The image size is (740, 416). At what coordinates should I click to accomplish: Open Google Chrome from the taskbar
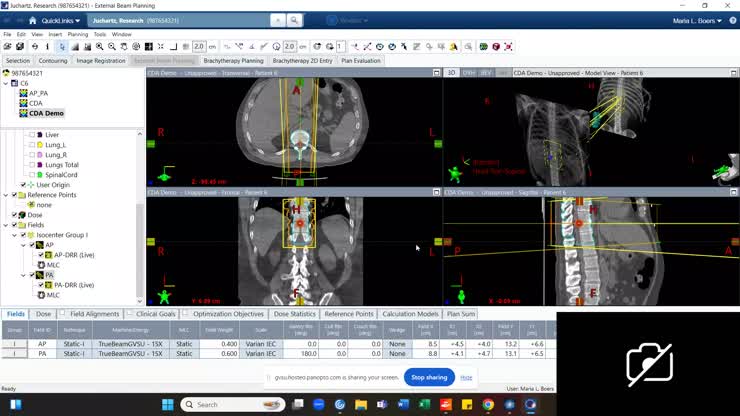click(488, 405)
